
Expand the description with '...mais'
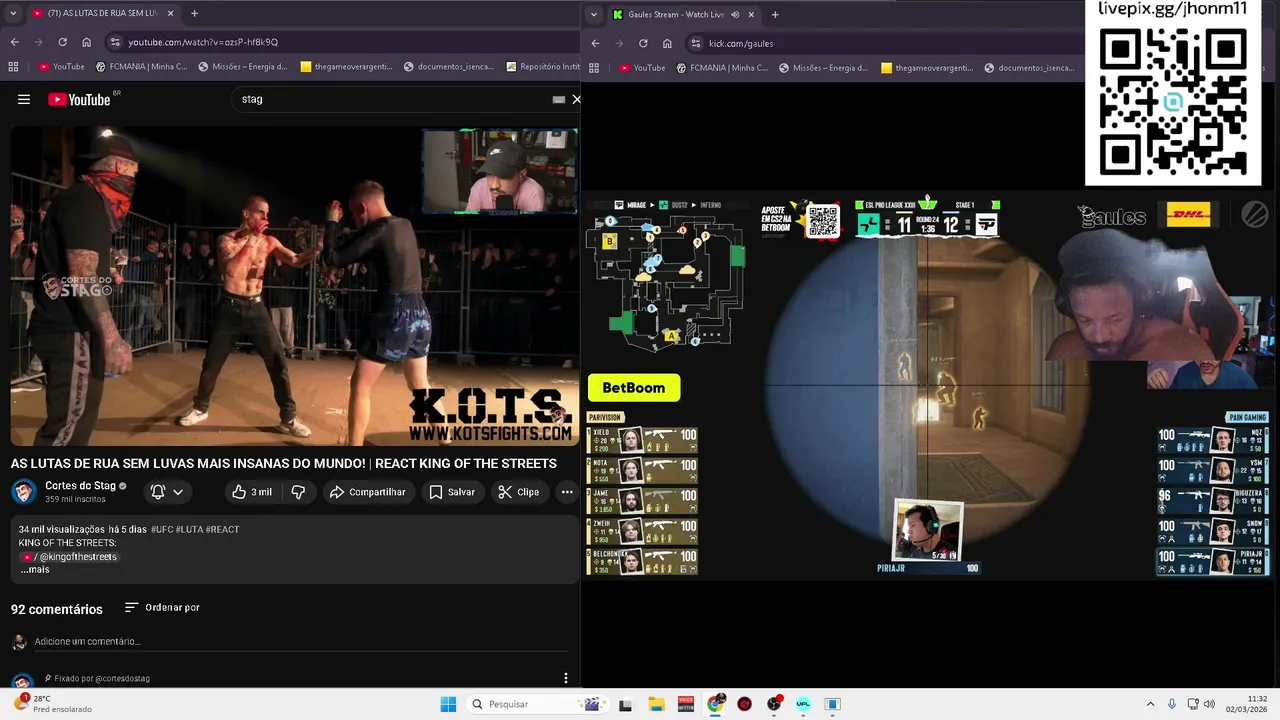click(35, 570)
